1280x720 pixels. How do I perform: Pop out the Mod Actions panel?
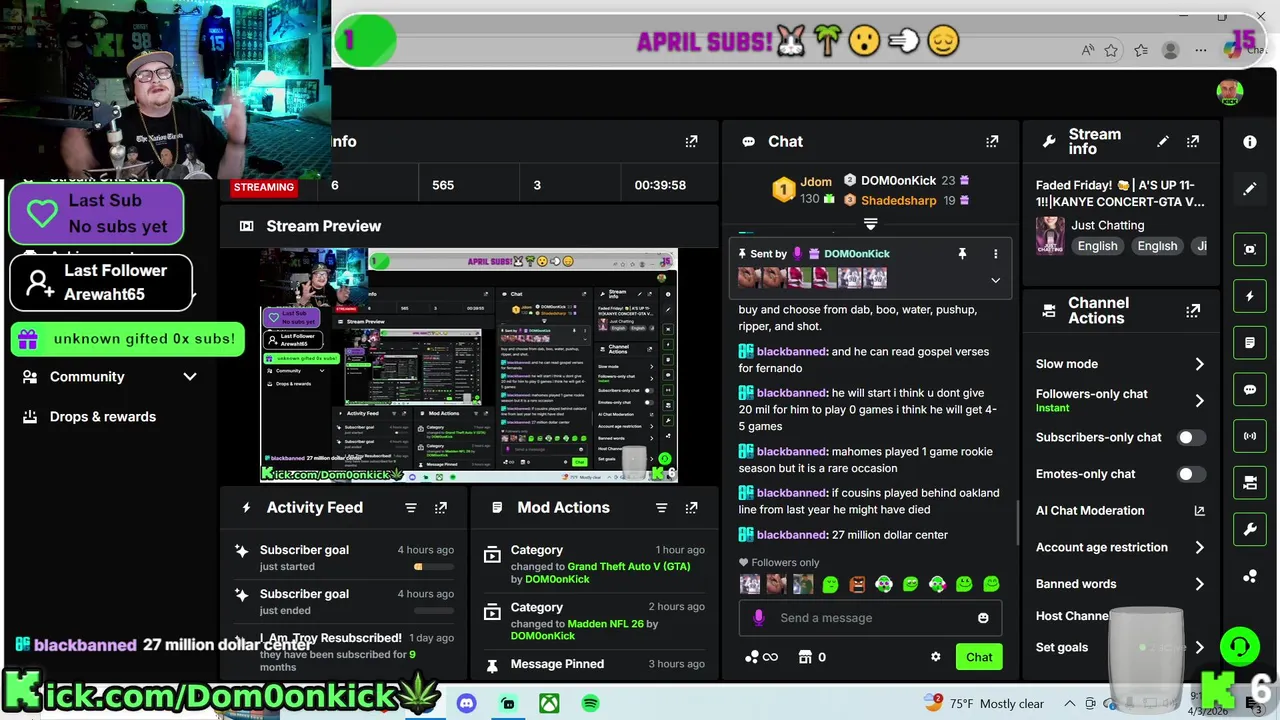tap(691, 508)
